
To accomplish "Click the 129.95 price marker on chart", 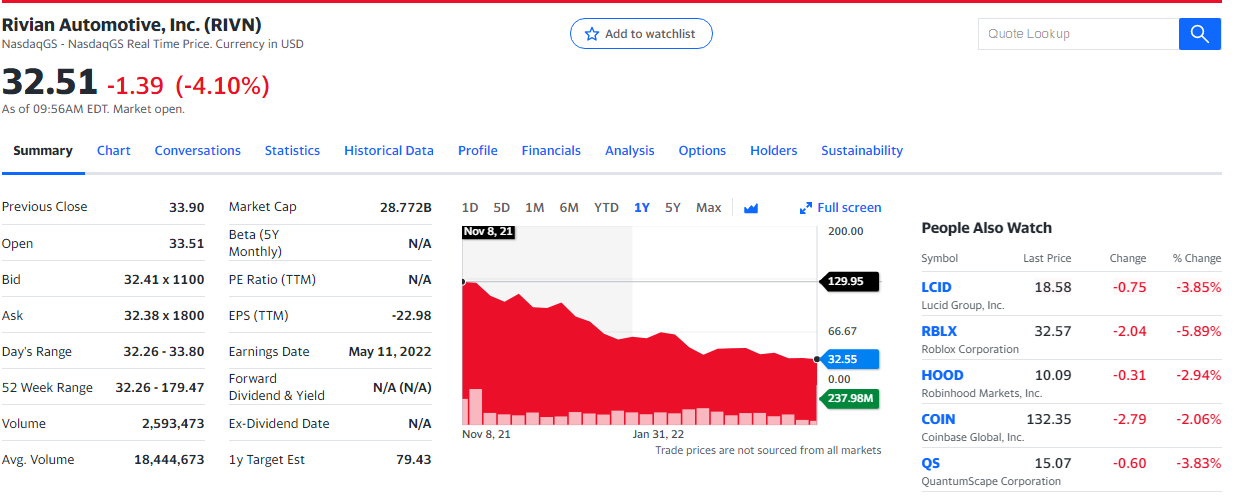I will [849, 282].
